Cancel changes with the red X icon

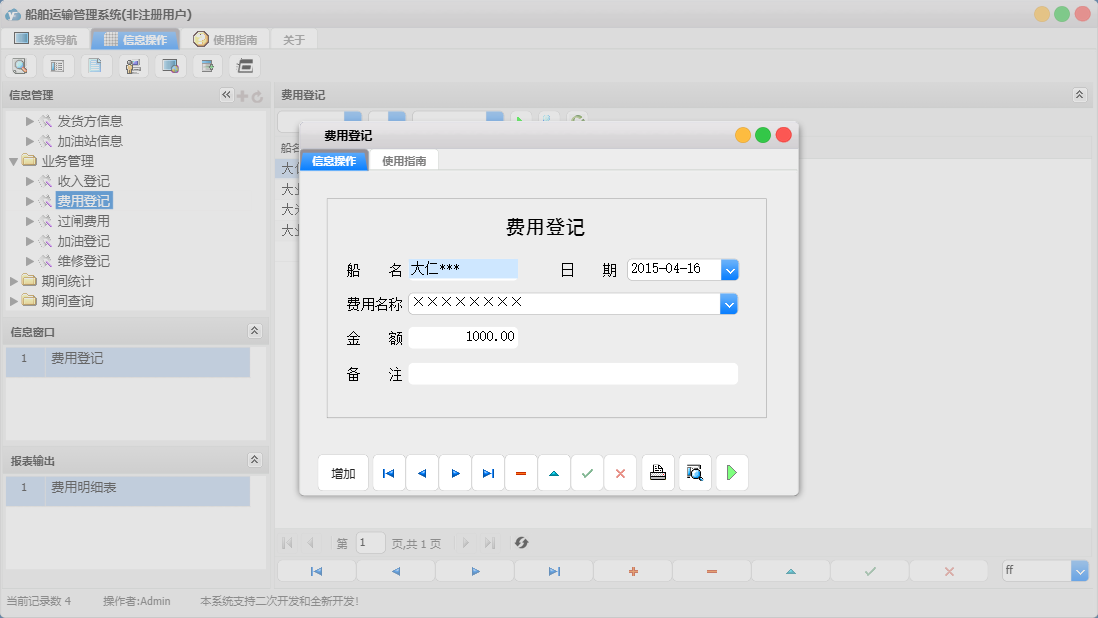click(620, 472)
